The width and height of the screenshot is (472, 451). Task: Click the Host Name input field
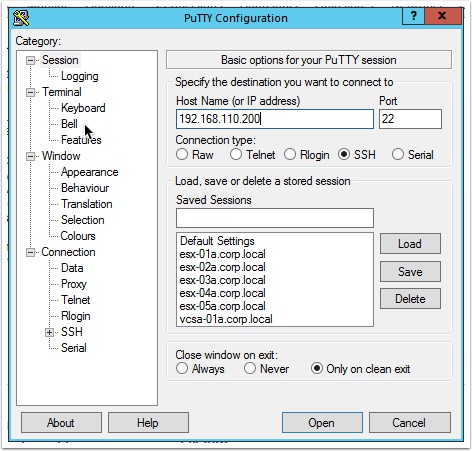(275, 119)
